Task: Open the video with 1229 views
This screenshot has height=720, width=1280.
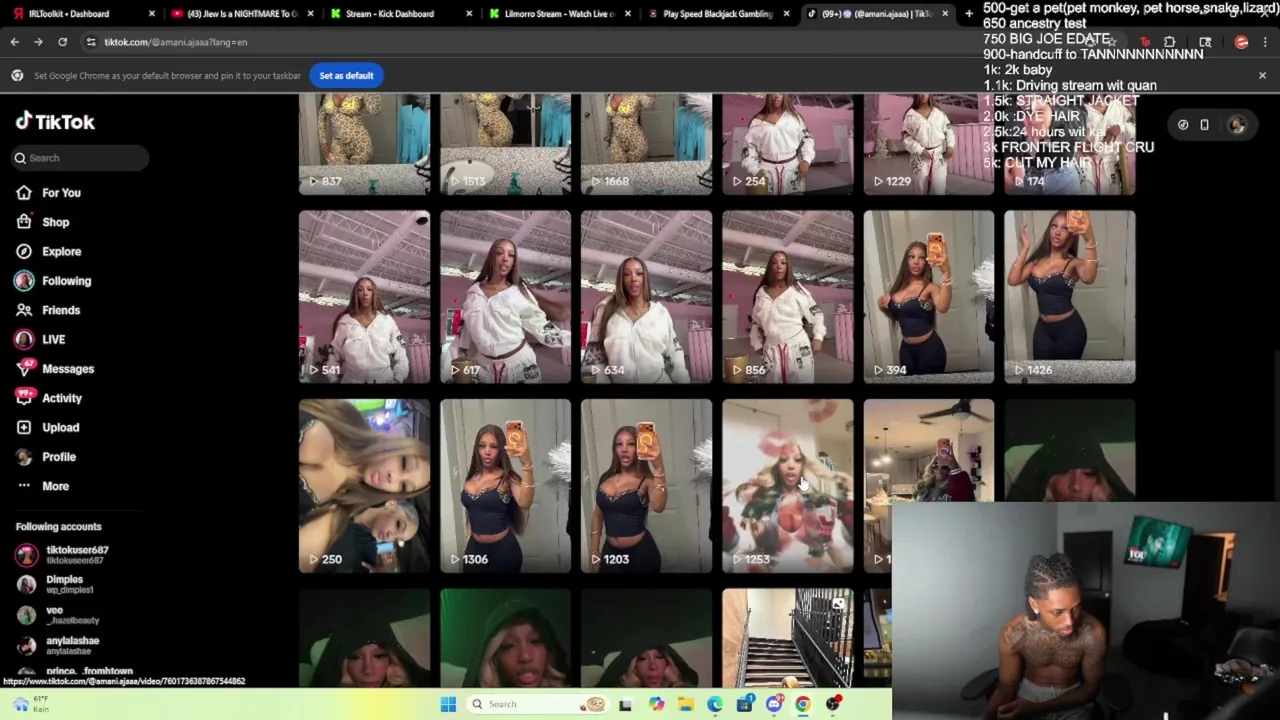Action: point(928,144)
